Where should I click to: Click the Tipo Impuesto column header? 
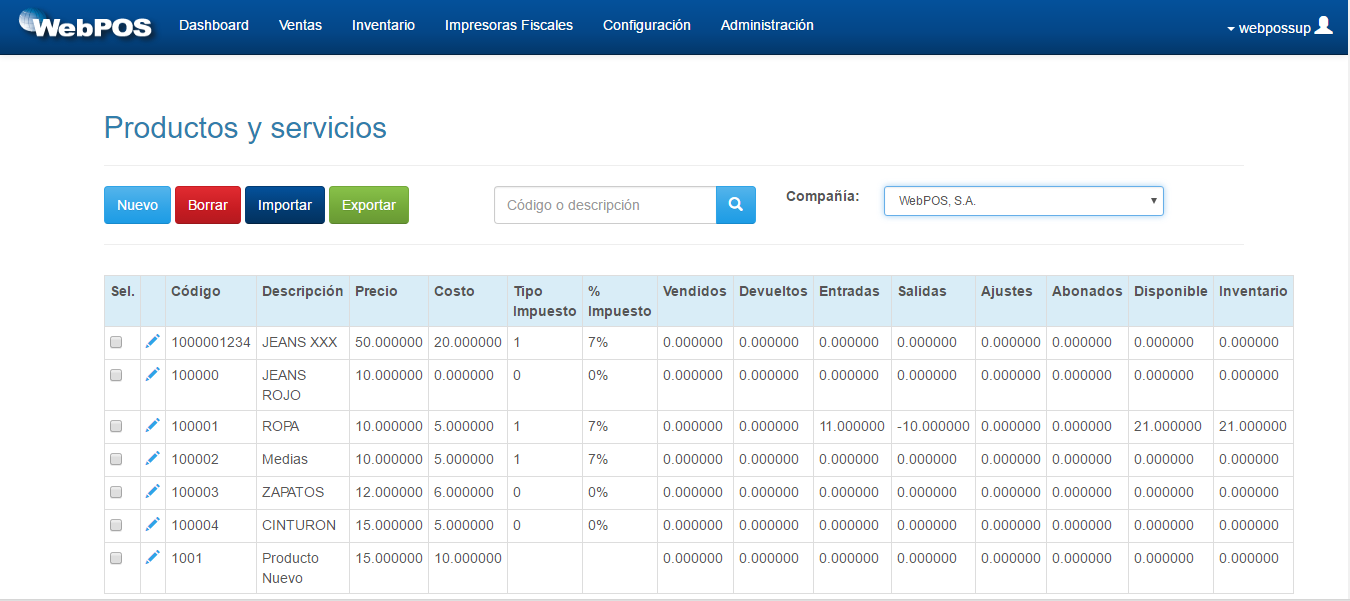pyautogui.click(x=545, y=301)
